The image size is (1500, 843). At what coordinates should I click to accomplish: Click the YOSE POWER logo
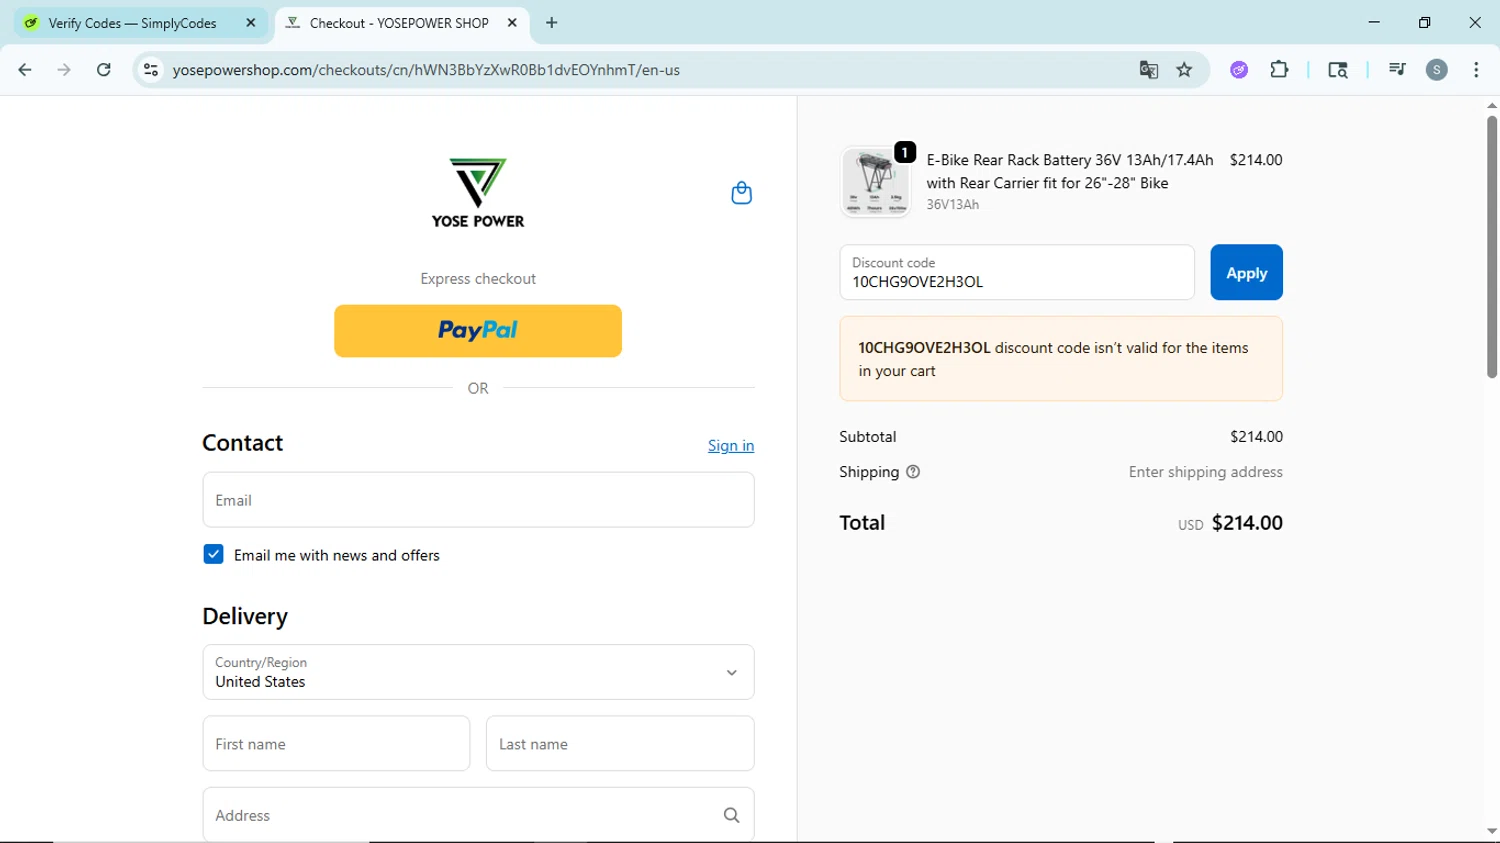pos(478,193)
